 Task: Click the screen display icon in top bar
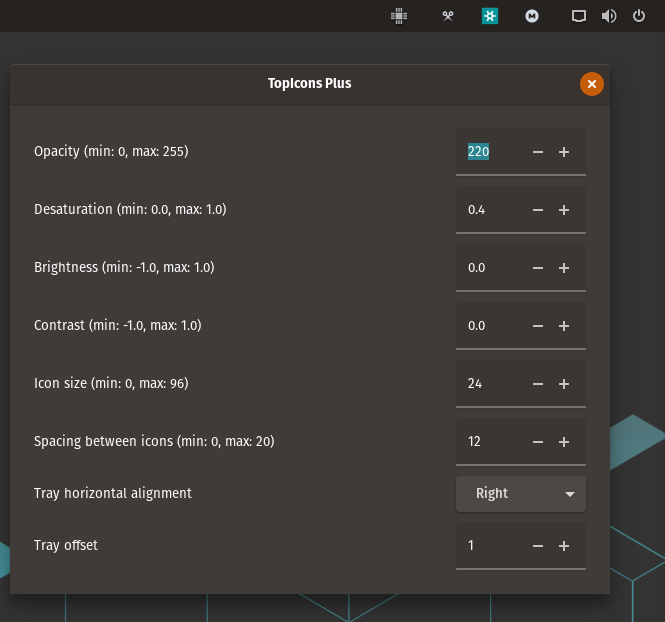pos(578,16)
